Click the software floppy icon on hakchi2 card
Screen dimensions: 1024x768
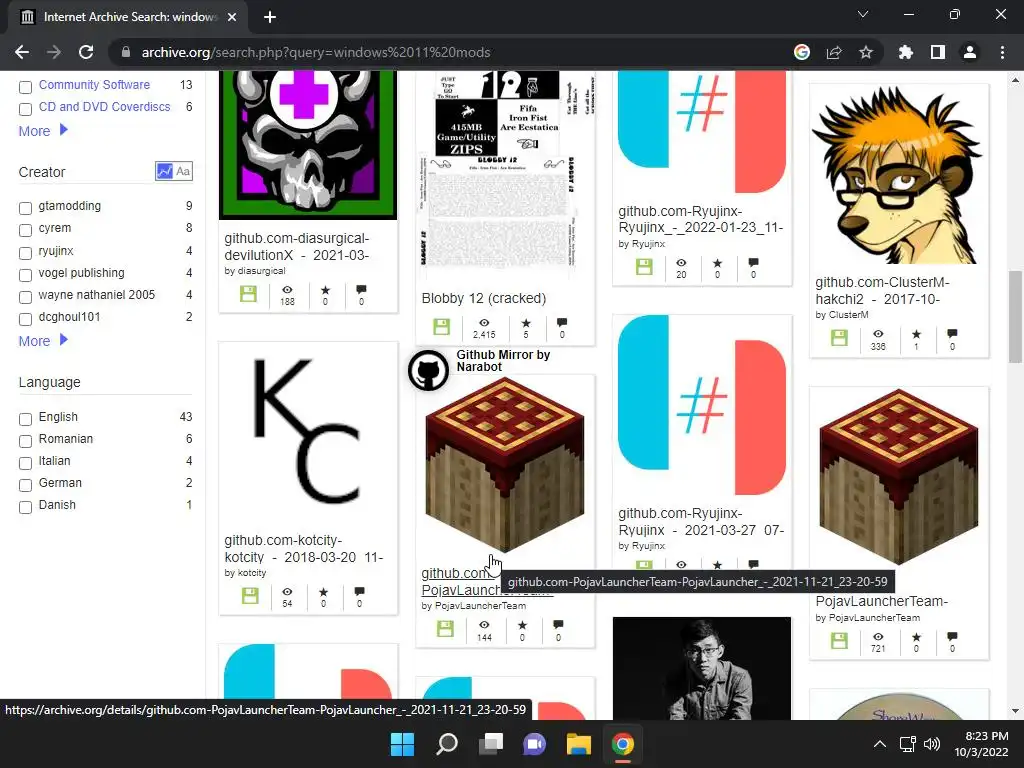(x=839, y=338)
